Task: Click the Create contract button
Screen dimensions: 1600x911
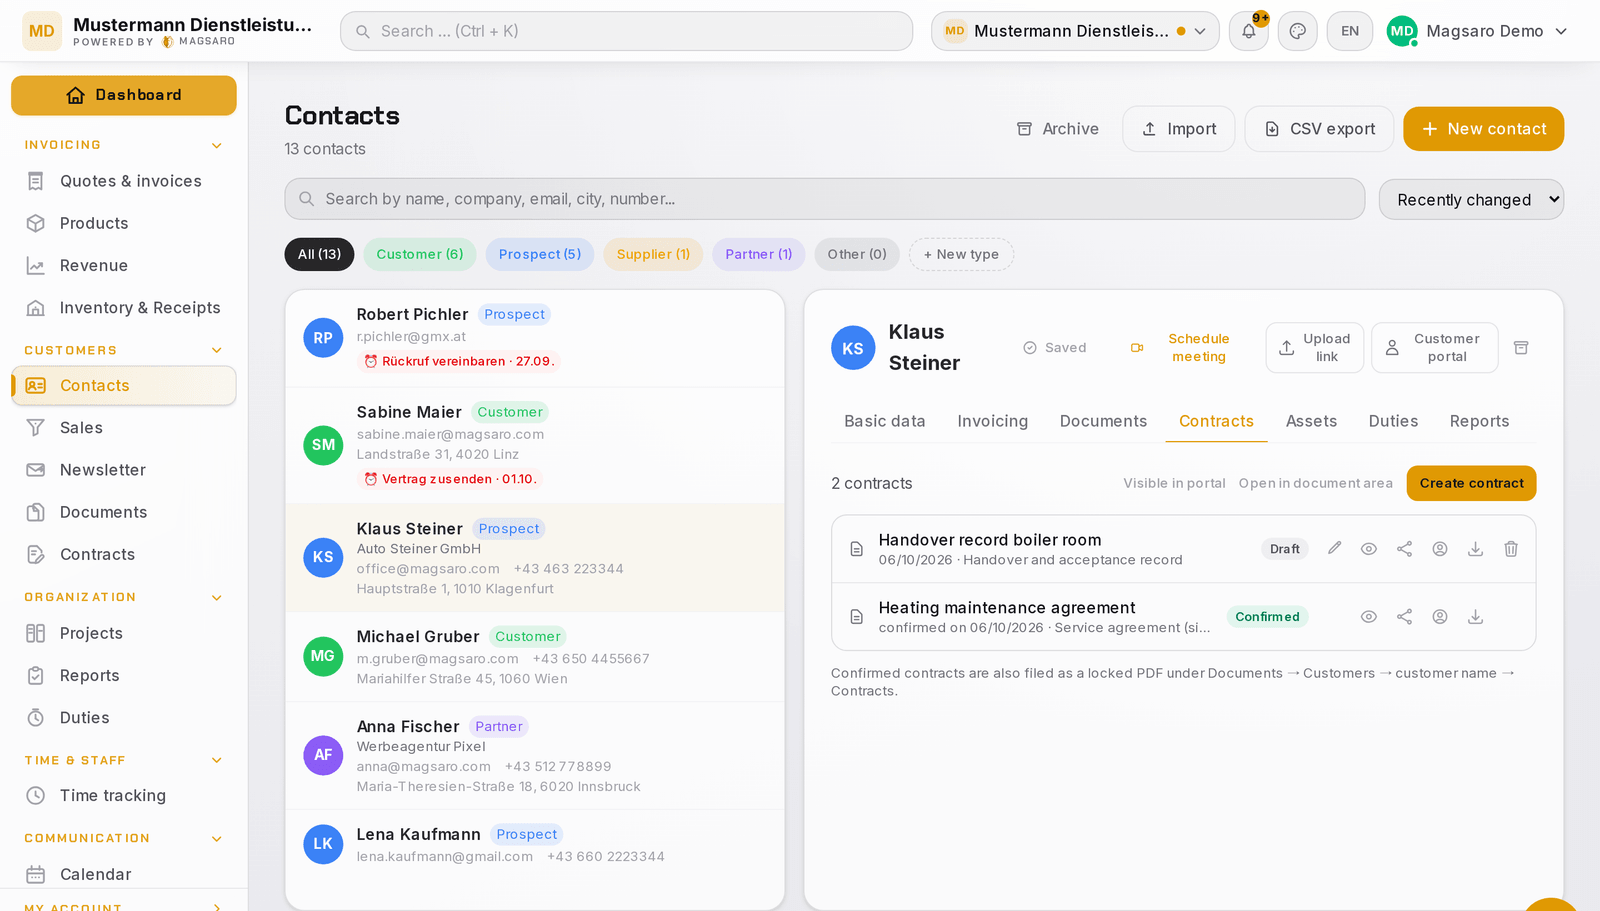Action: pos(1471,483)
